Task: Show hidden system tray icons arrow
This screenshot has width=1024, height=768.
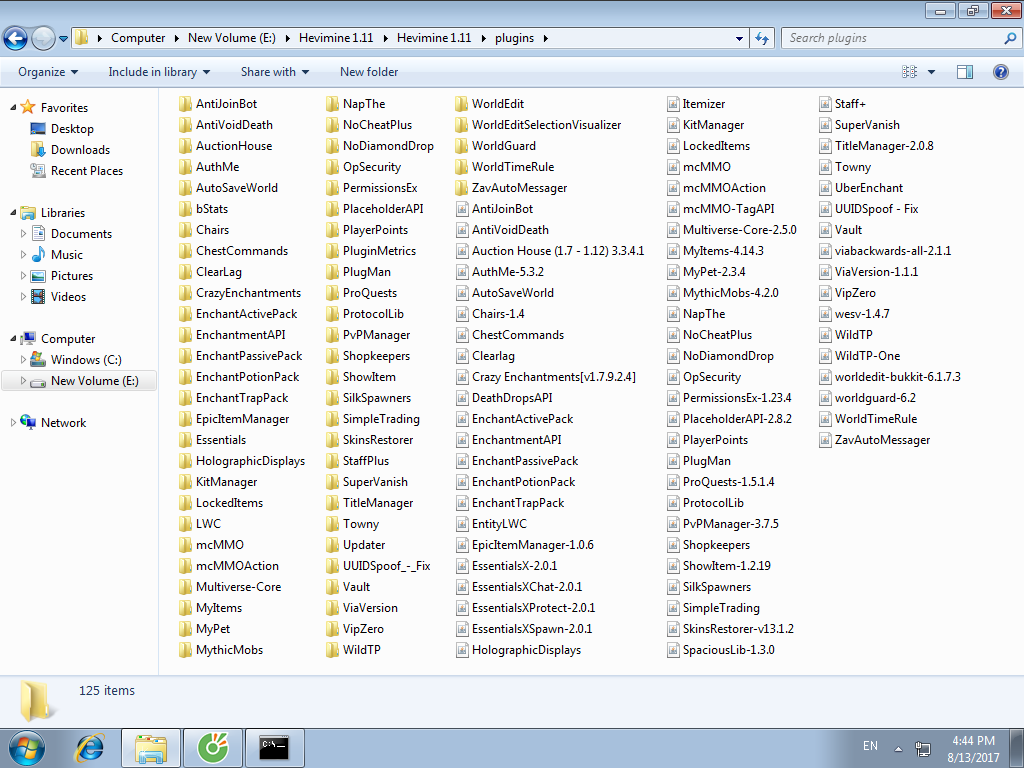Action: coord(898,748)
